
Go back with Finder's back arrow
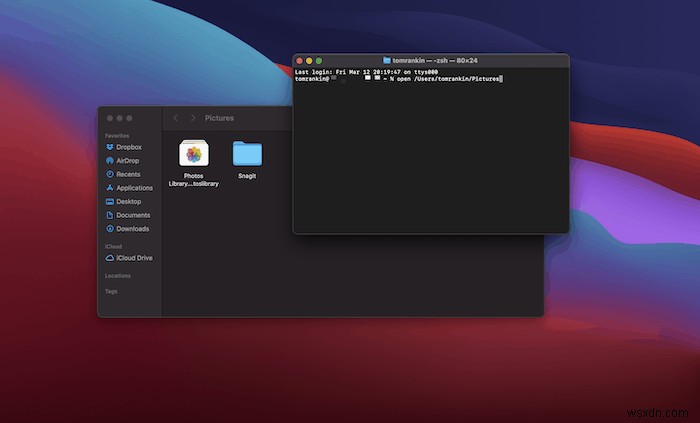coord(175,118)
